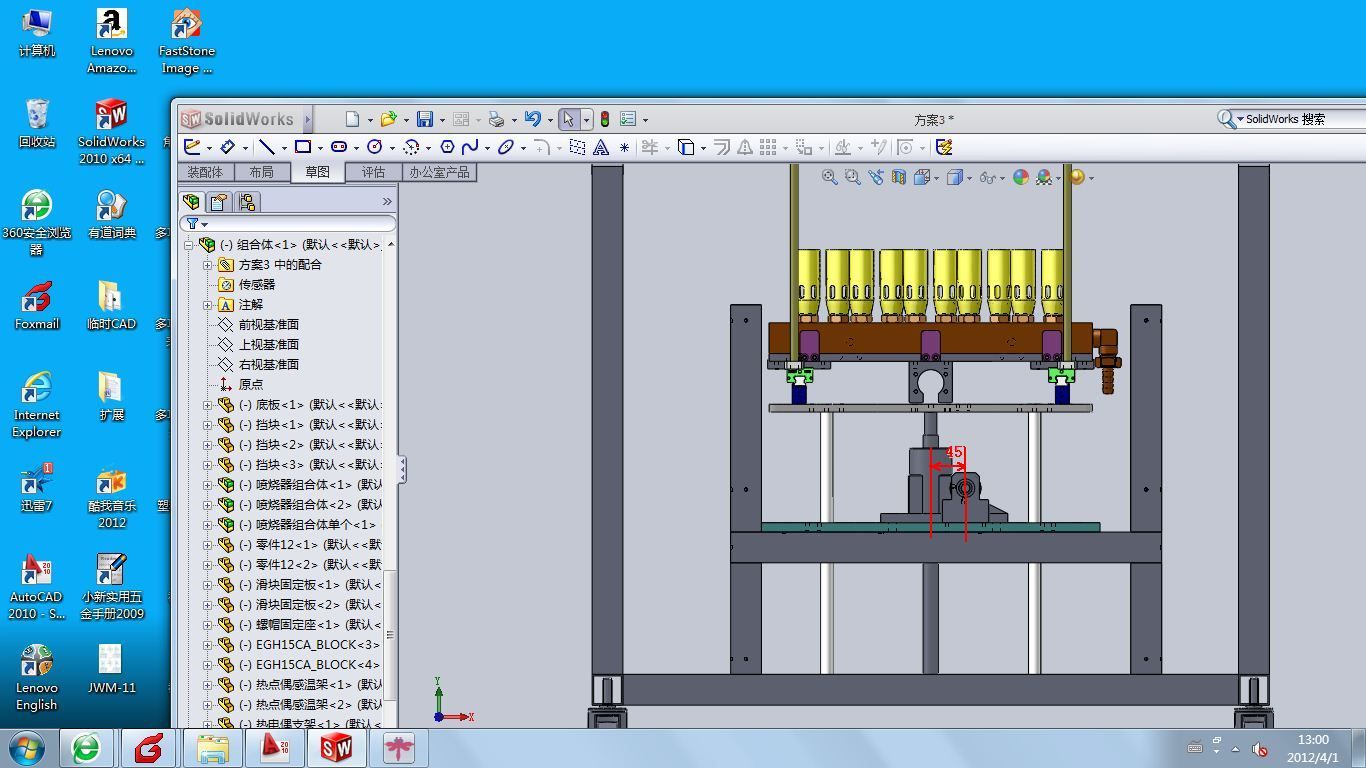This screenshot has width=1366, height=768.
Task: Expand the 方案3 中的配合 folder
Action: tap(208, 265)
